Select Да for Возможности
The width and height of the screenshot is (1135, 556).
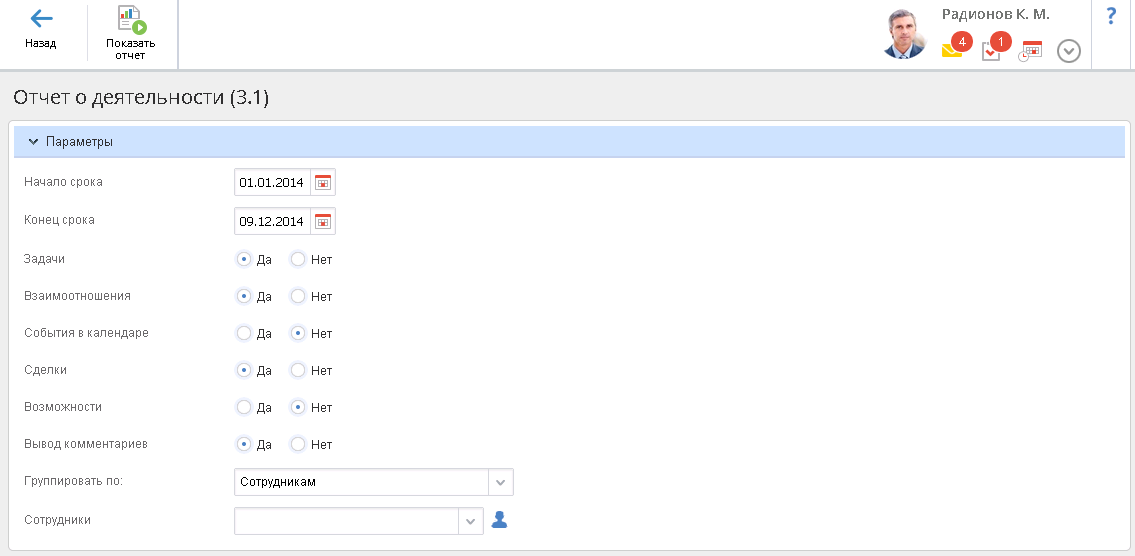244,407
